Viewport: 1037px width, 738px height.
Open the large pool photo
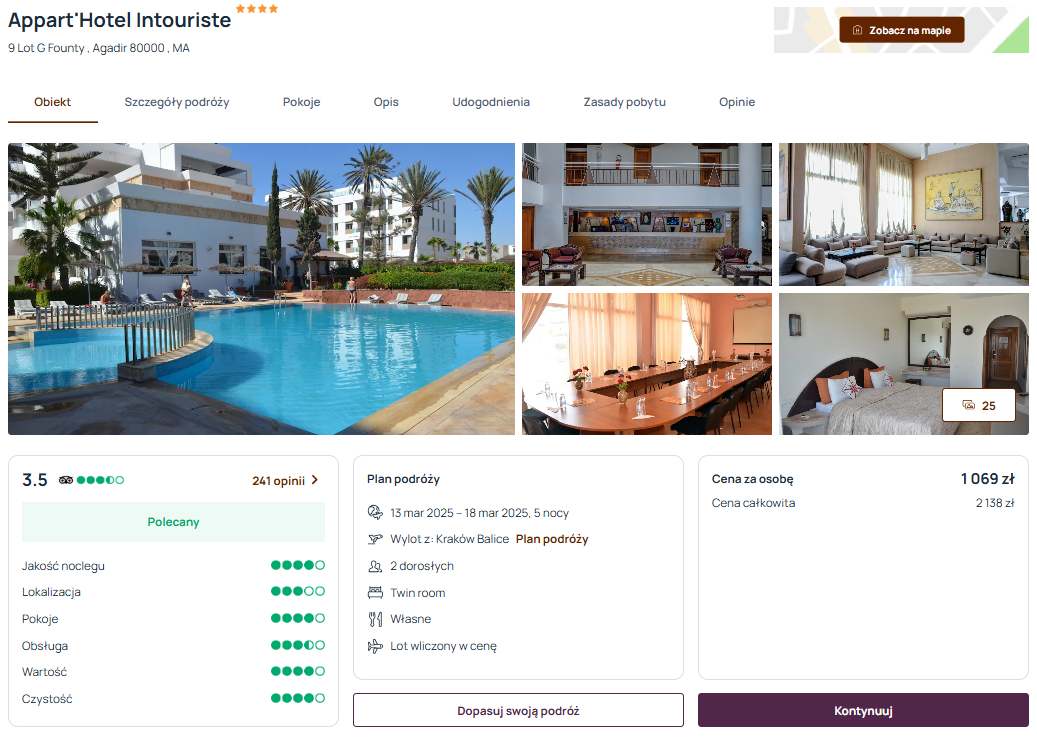point(261,289)
